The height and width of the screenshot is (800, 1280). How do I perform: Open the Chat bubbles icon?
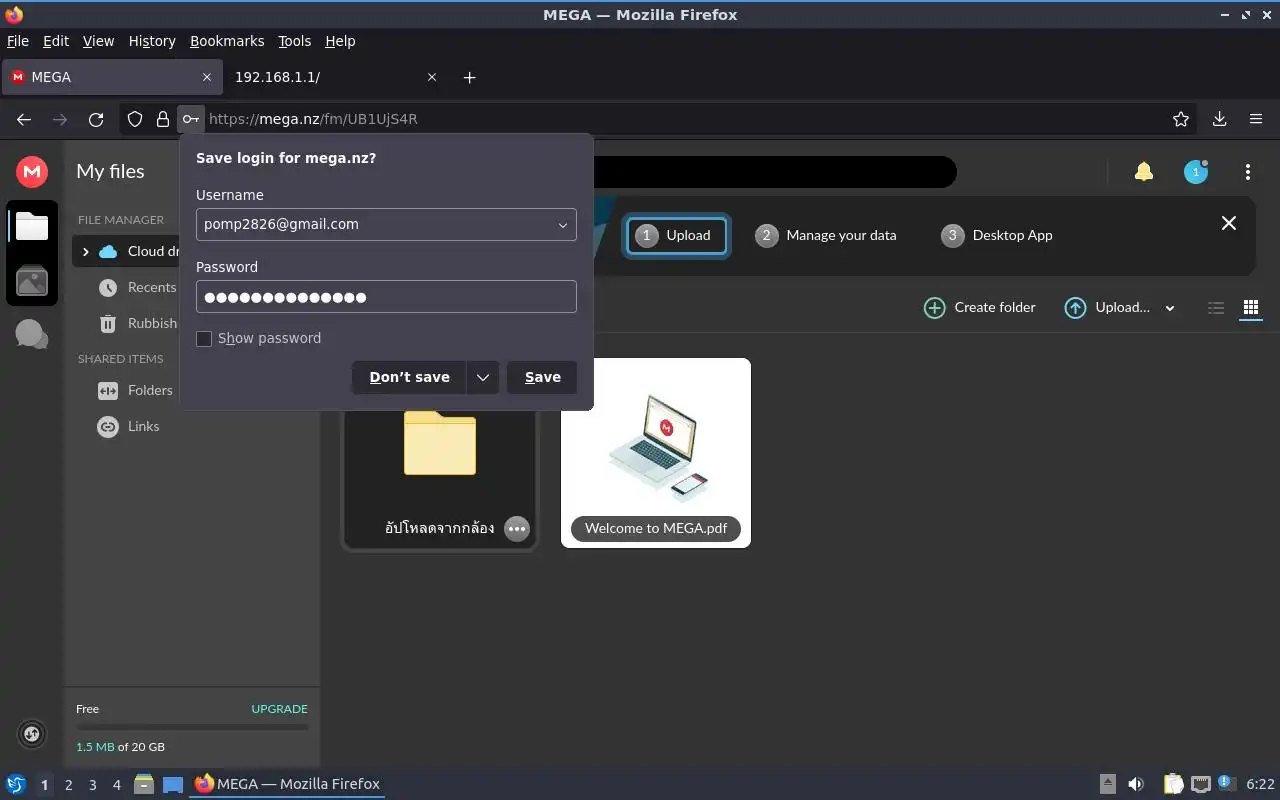coord(32,334)
